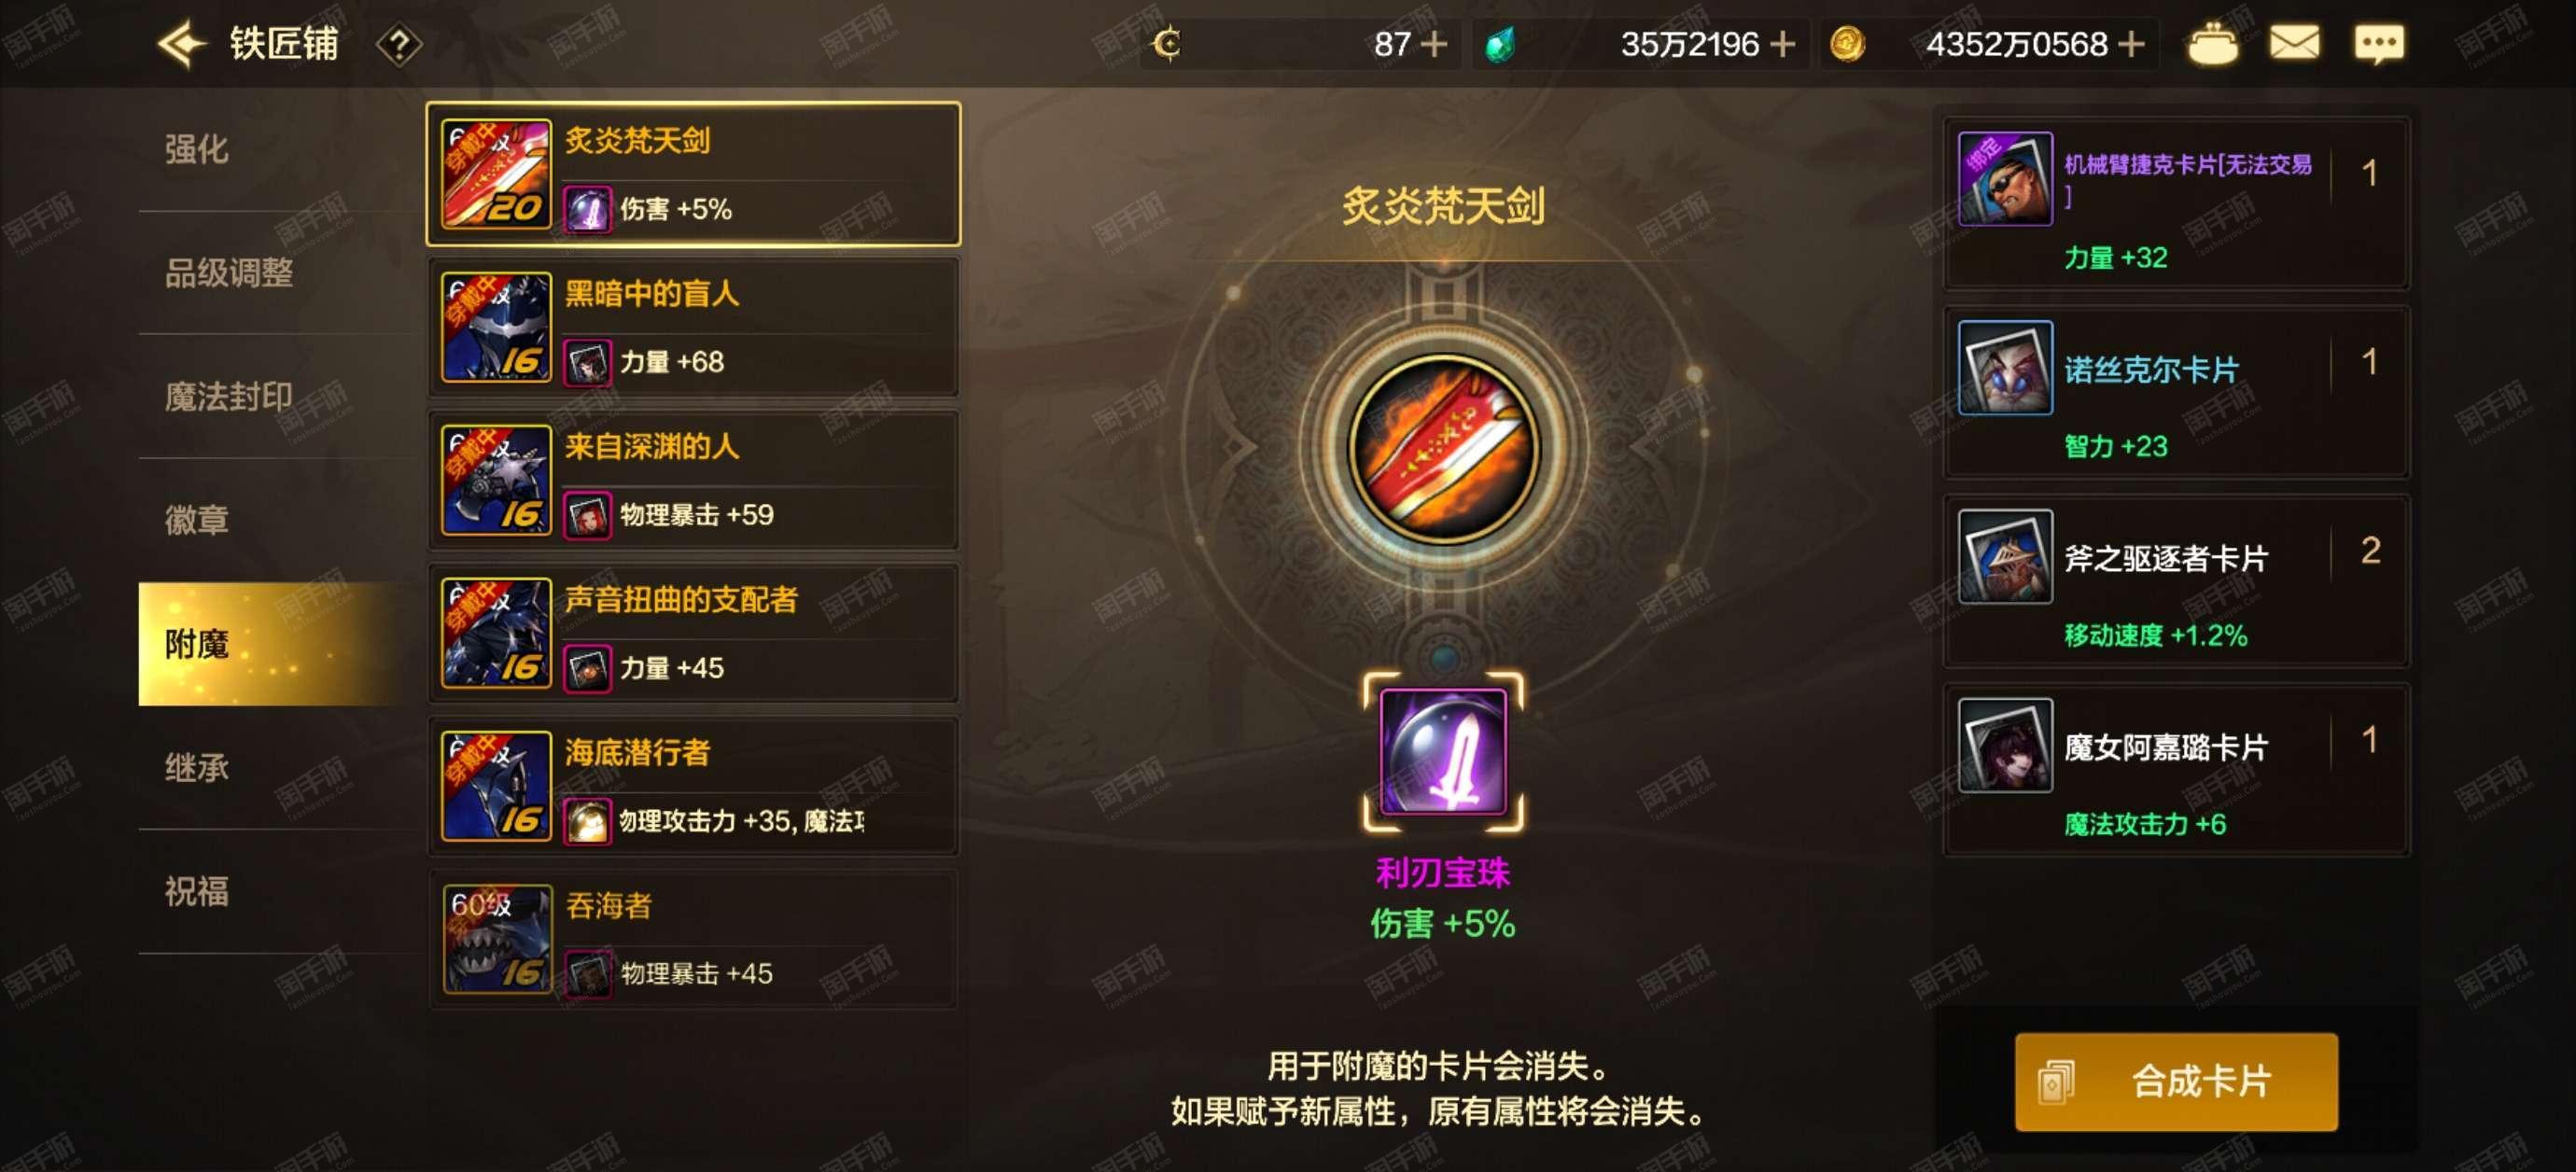The width and height of the screenshot is (2576, 1172).
Task: Choose the 诺丝克尔卡片 card
Action: click(2175, 393)
